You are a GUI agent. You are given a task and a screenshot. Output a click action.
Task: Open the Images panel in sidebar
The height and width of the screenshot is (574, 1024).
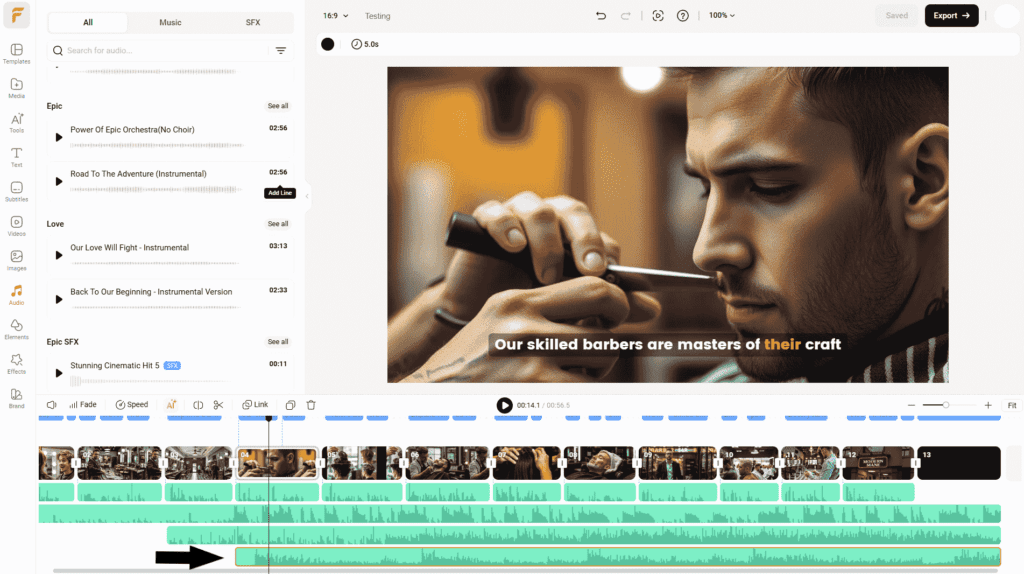(16, 261)
